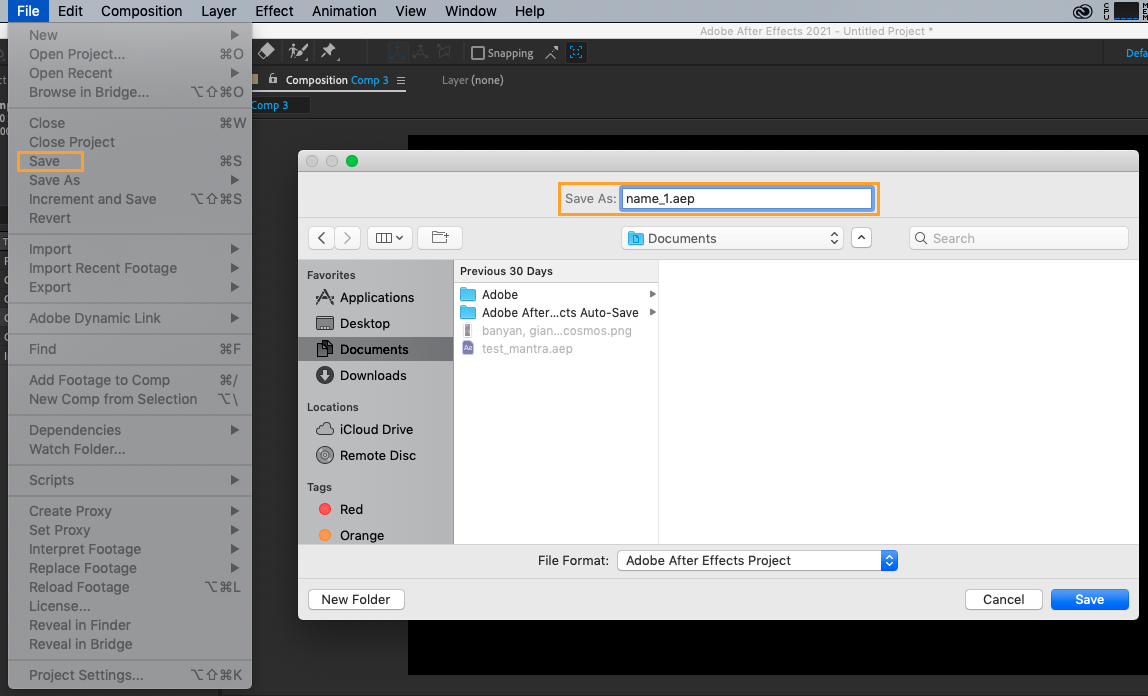Toggle the composition panel lock icon
Image resolution: width=1148 pixels, height=696 pixels.
pos(272,79)
